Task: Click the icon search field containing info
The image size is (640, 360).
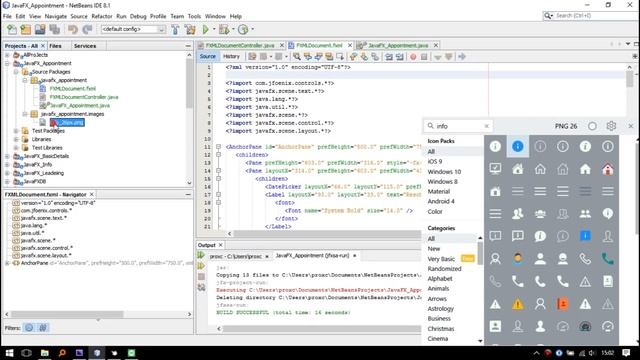Action: (458, 126)
